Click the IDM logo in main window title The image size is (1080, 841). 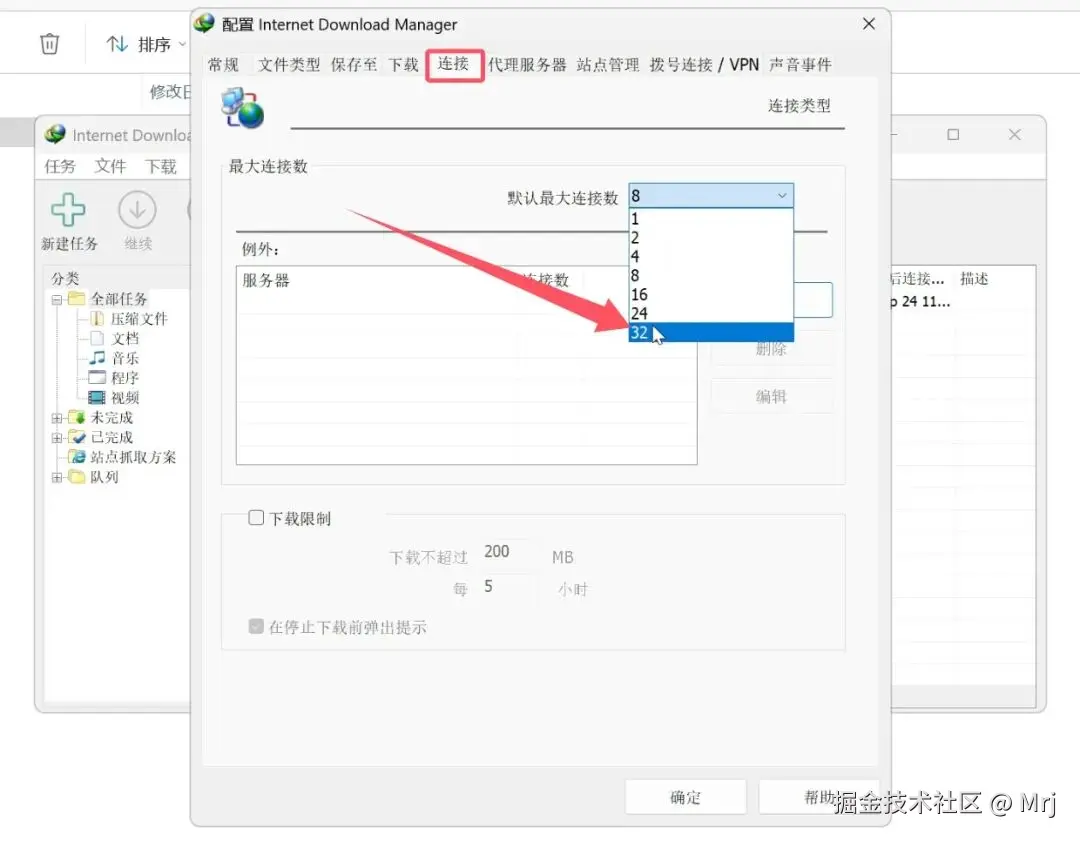tap(55, 134)
